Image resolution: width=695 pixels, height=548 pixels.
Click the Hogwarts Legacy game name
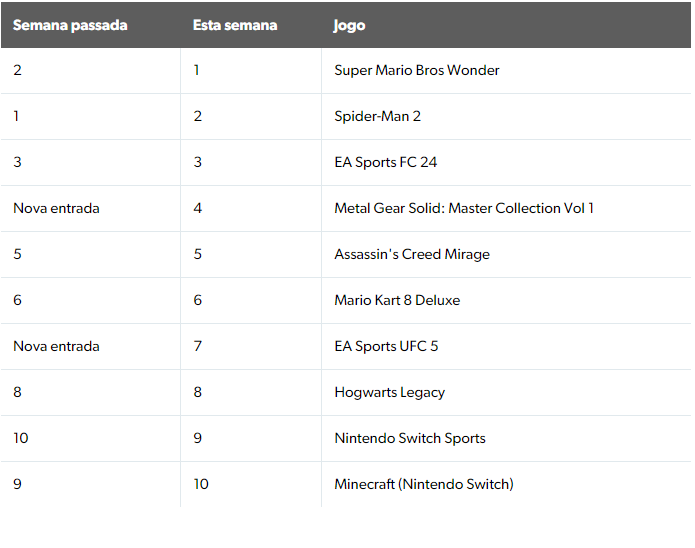coord(389,392)
